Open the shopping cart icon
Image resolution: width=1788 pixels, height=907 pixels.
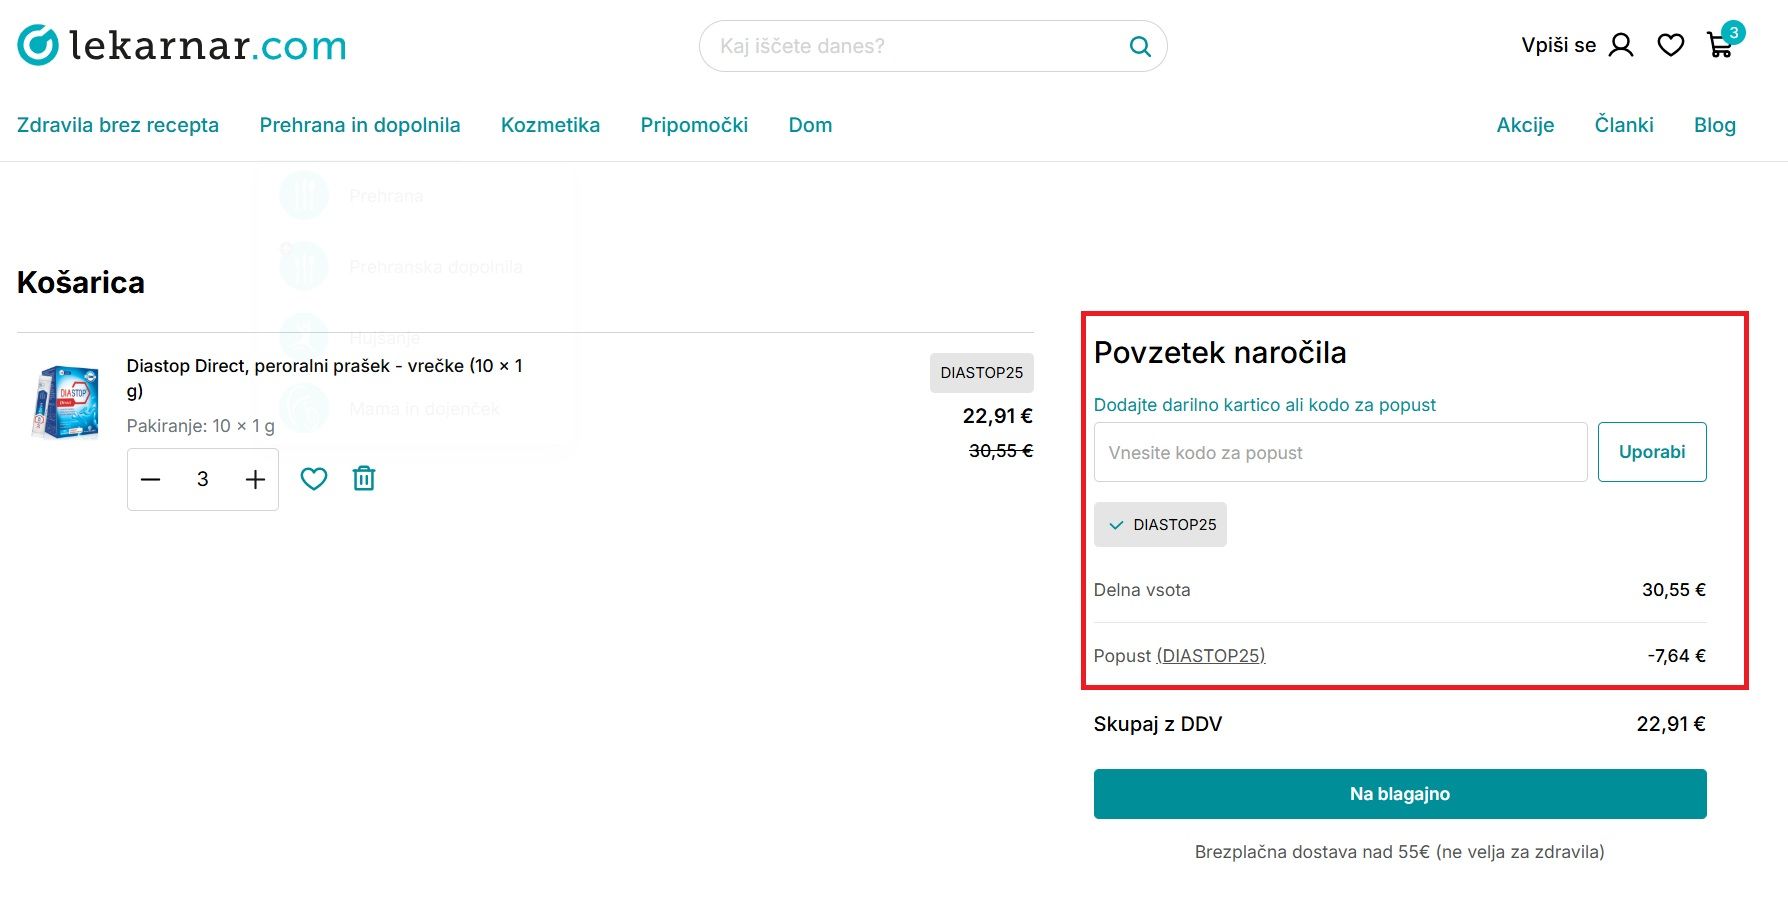coord(1720,45)
